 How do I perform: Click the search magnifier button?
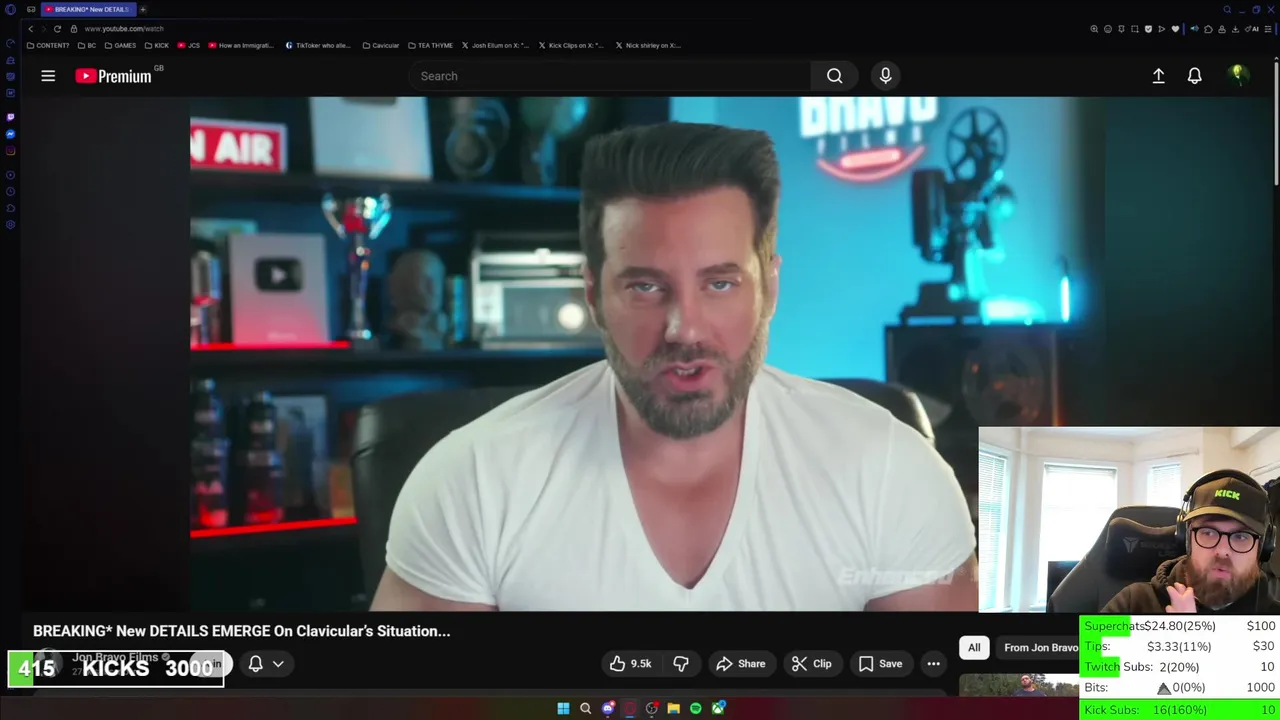pos(834,76)
